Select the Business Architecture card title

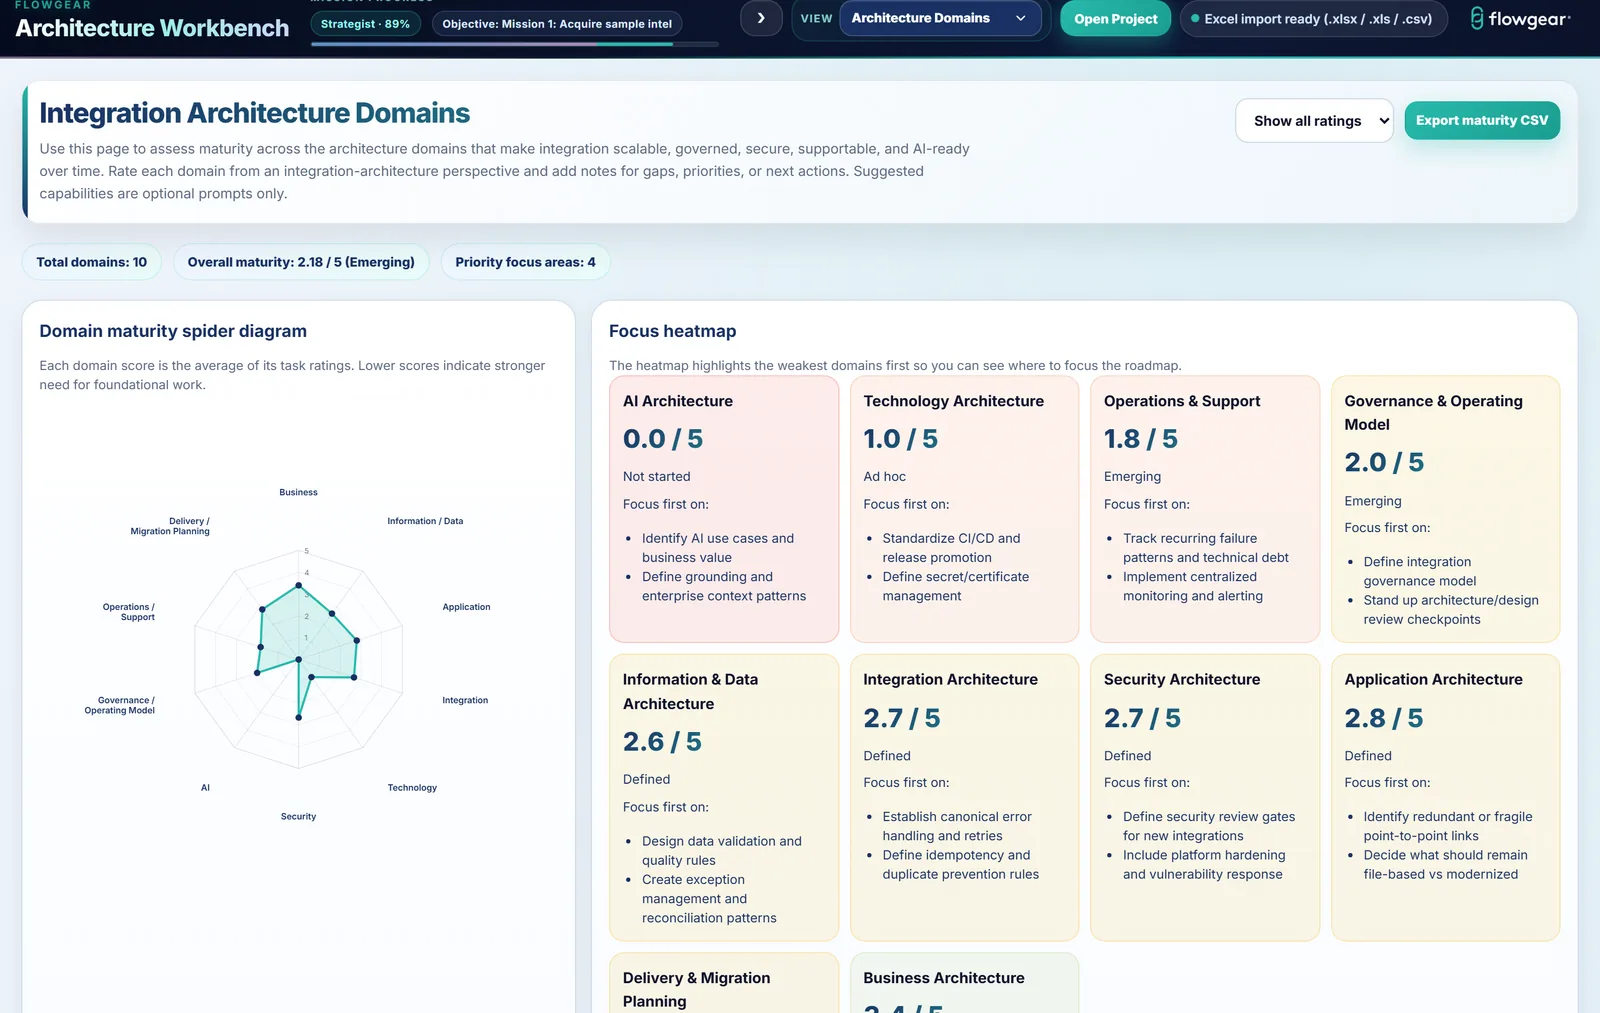[944, 978]
